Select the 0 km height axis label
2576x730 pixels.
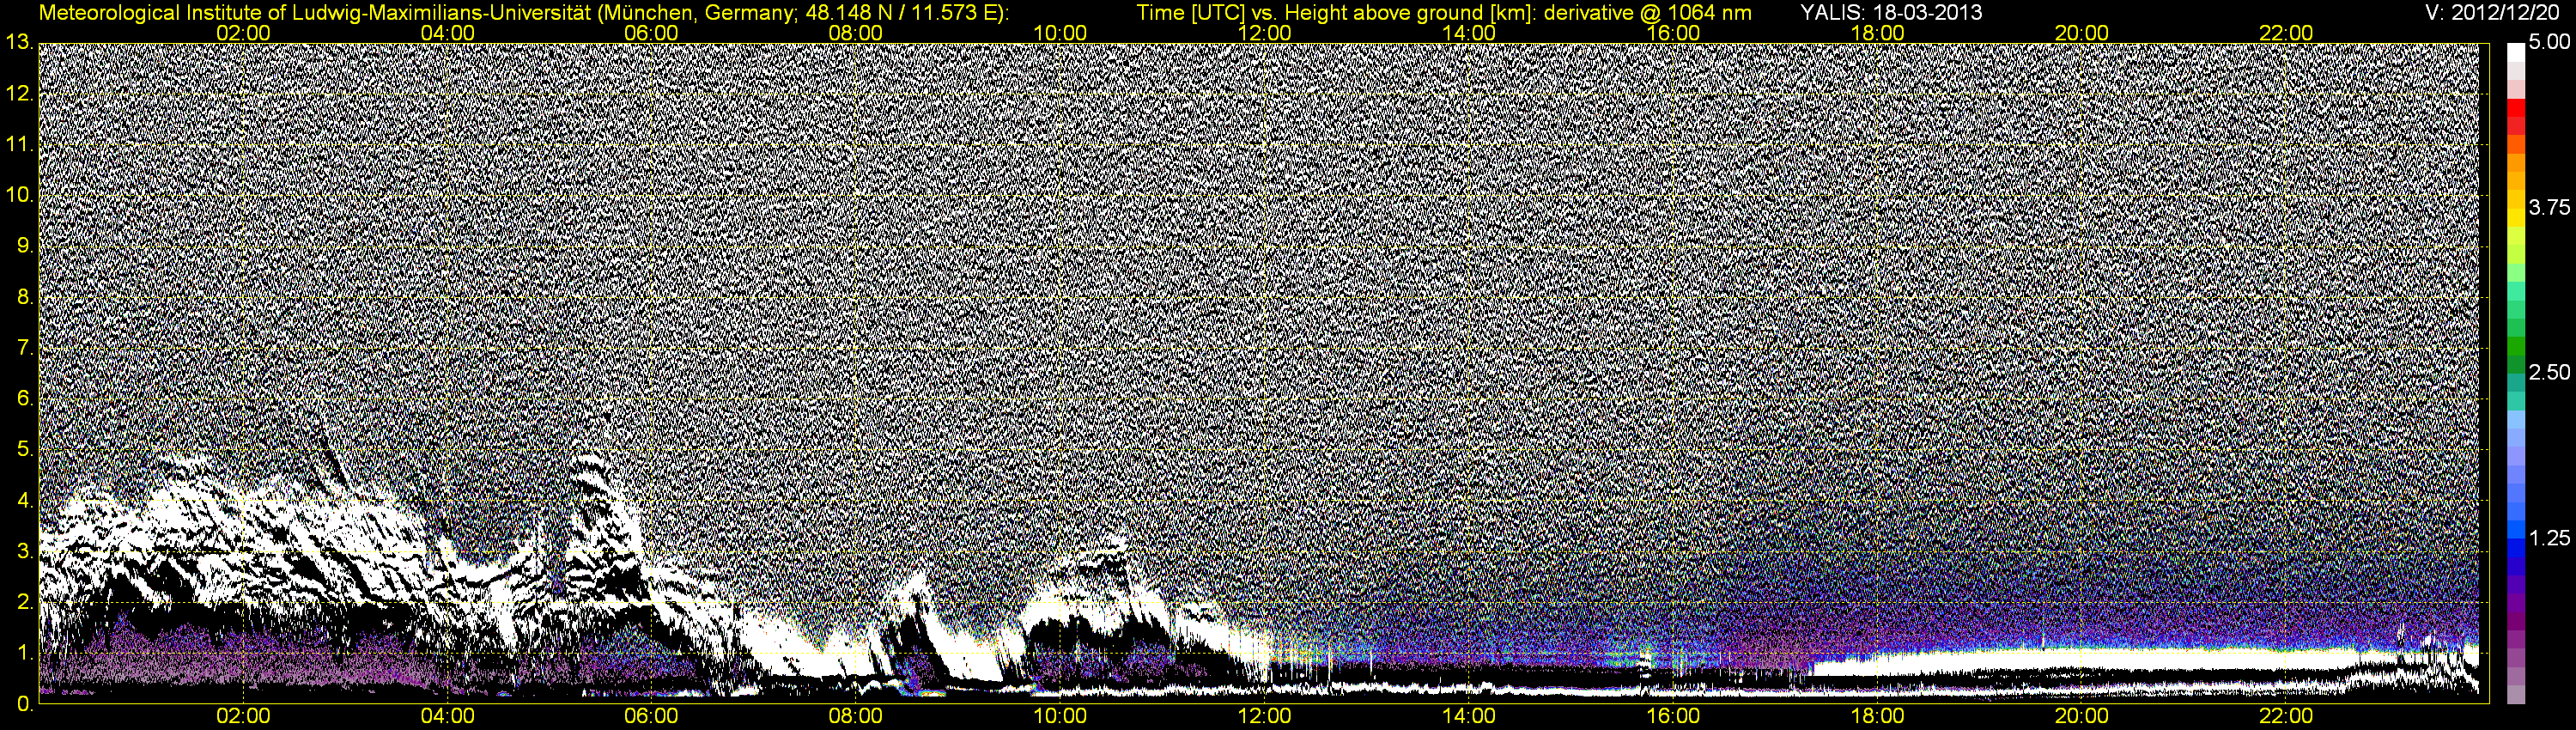[x=25, y=704]
